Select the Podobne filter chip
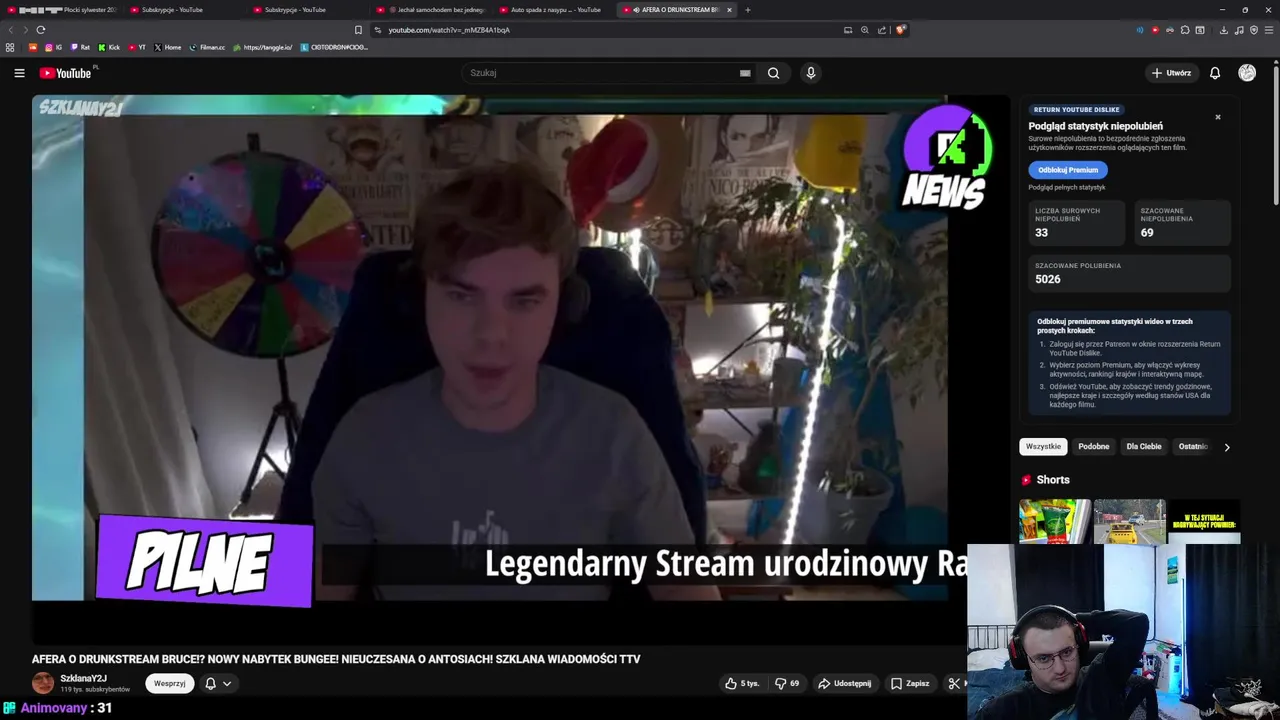Image resolution: width=1280 pixels, height=720 pixels. 1094,447
